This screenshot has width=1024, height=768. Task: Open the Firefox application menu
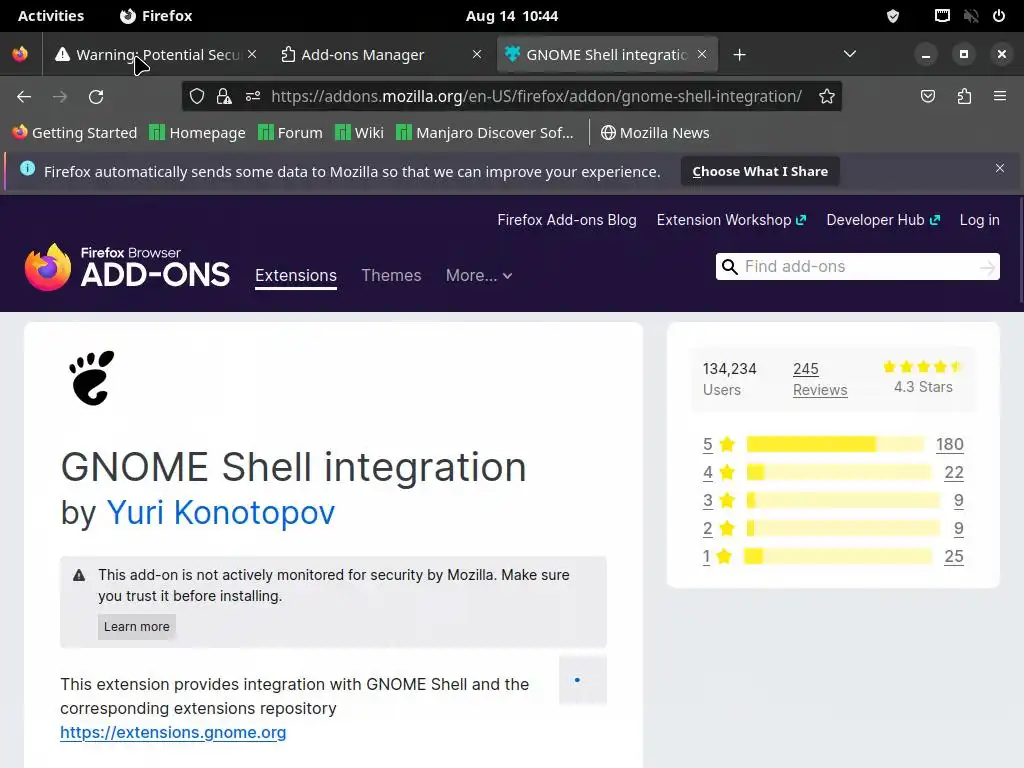coord(1000,97)
